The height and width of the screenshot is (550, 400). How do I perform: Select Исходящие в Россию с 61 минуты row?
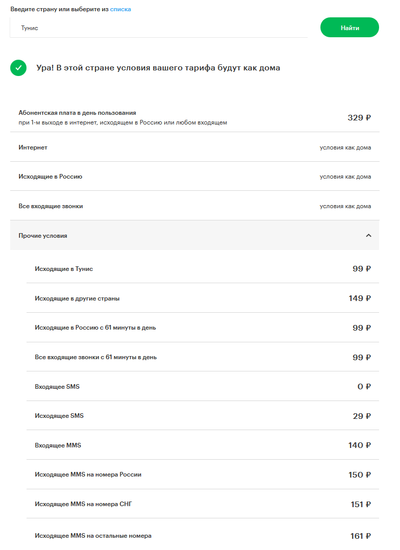coord(203,328)
